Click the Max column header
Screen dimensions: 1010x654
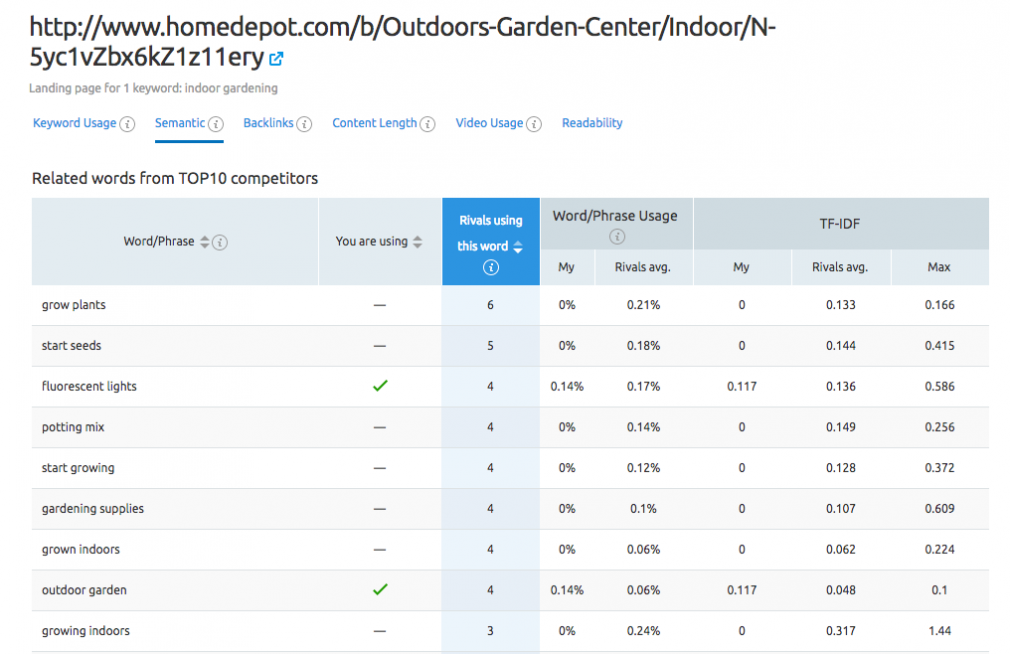(939, 267)
